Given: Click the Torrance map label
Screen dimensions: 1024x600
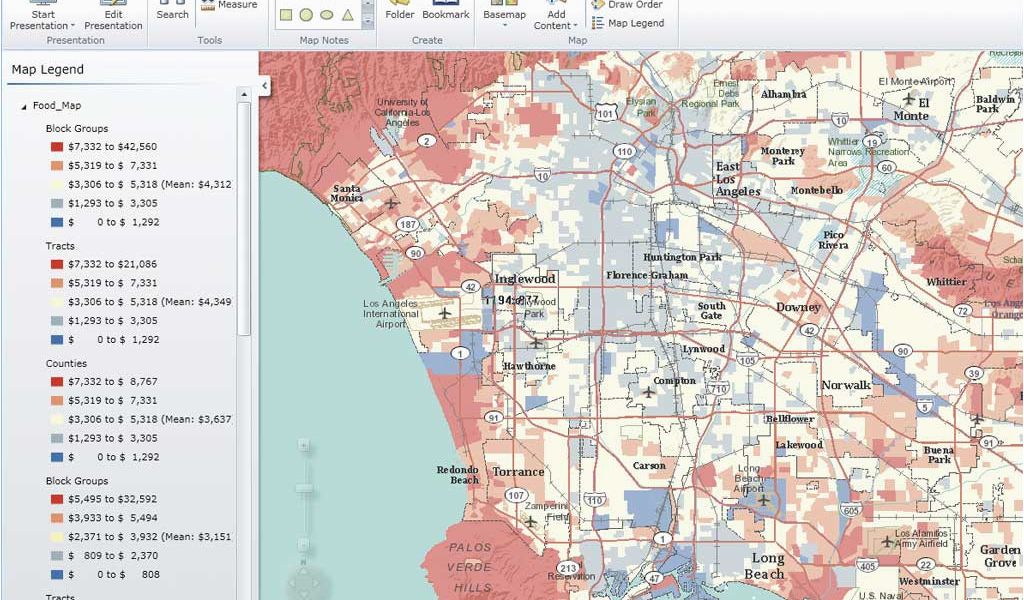Looking at the screenshot, I should tap(518, 471).
